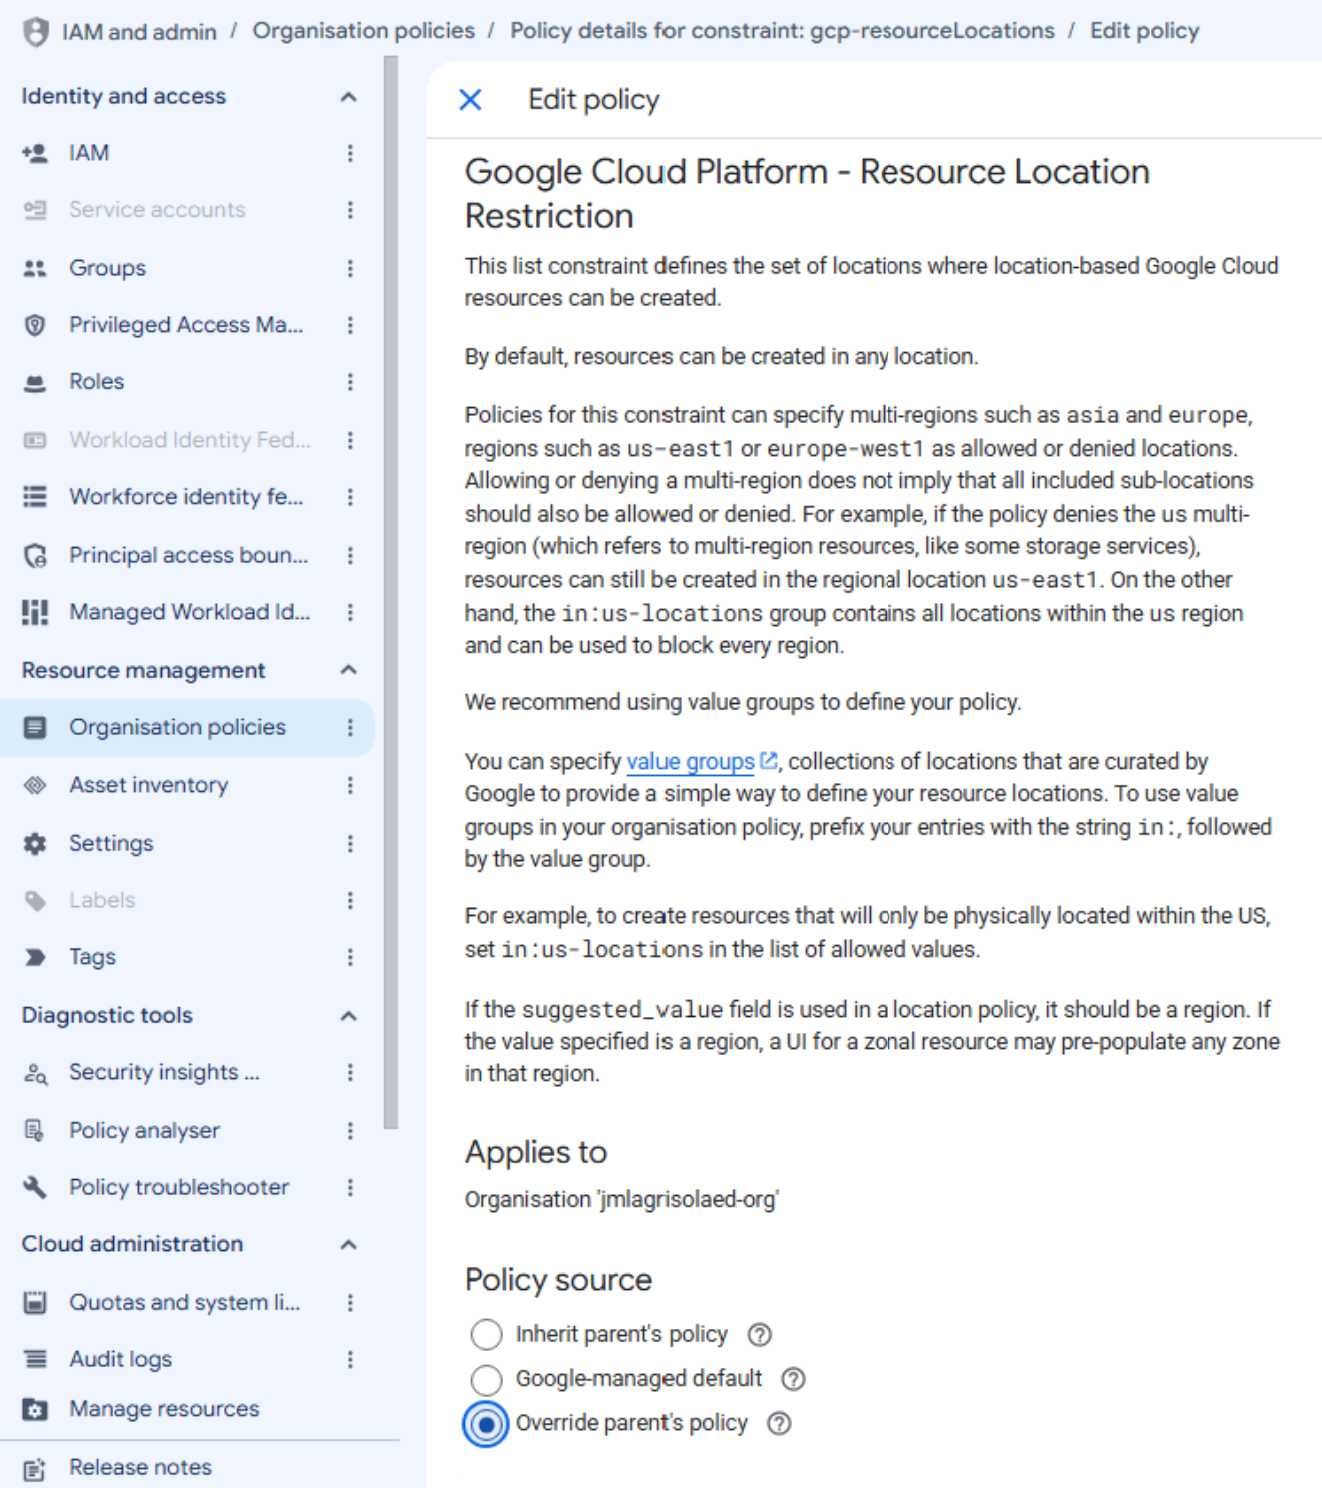The height and width of the screenshot is (1488, 1322).
Task: Click the sidebar vertical scrollbar
Action: tap(390, 592)
